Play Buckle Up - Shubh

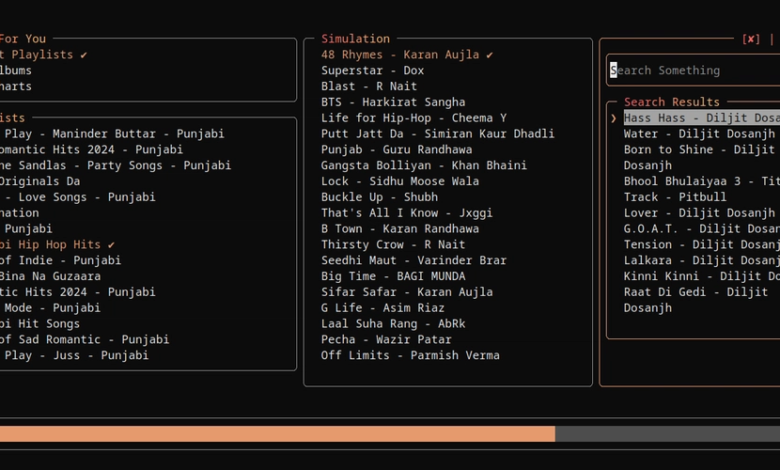[379, 197]
